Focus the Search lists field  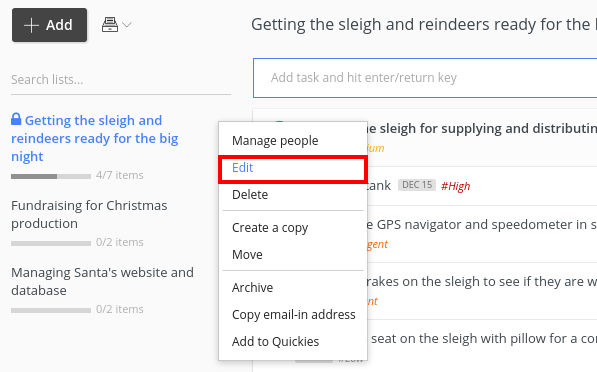[121, 80]
